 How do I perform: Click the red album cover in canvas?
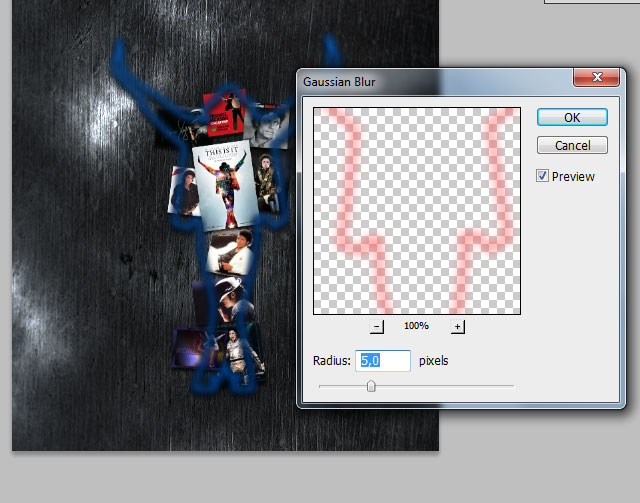[224, 113]
